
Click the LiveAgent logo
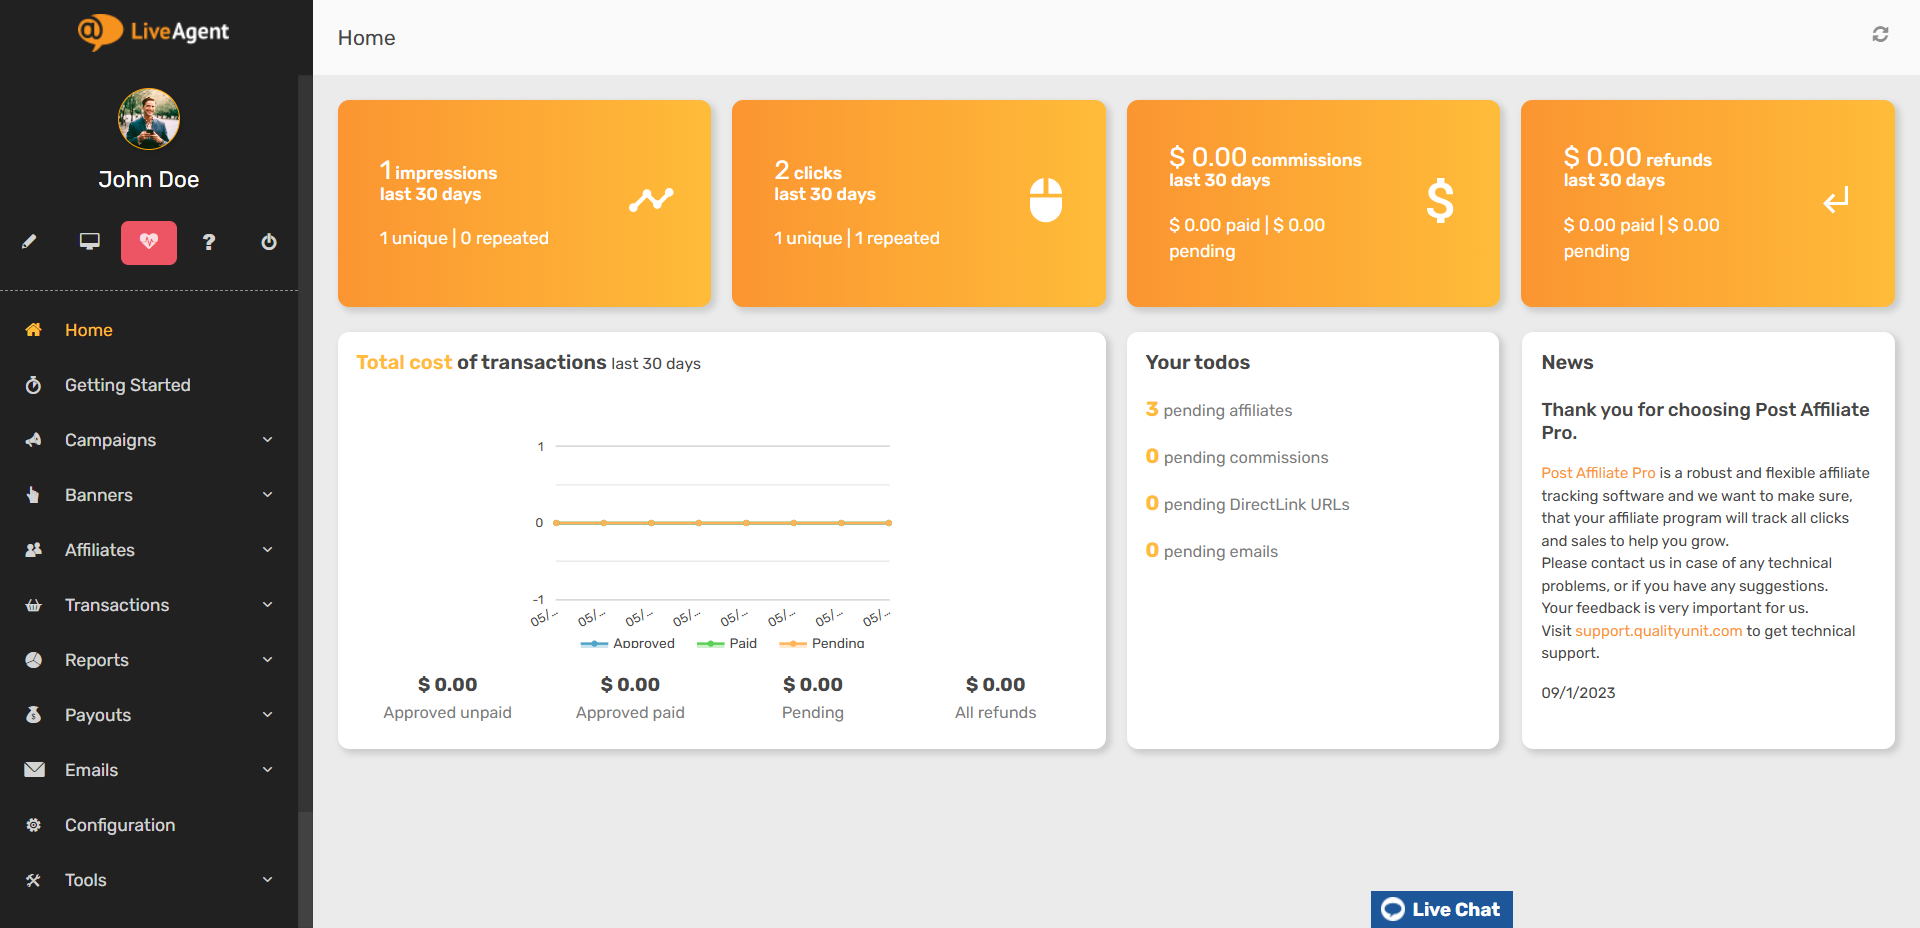[x=153, y=32]
